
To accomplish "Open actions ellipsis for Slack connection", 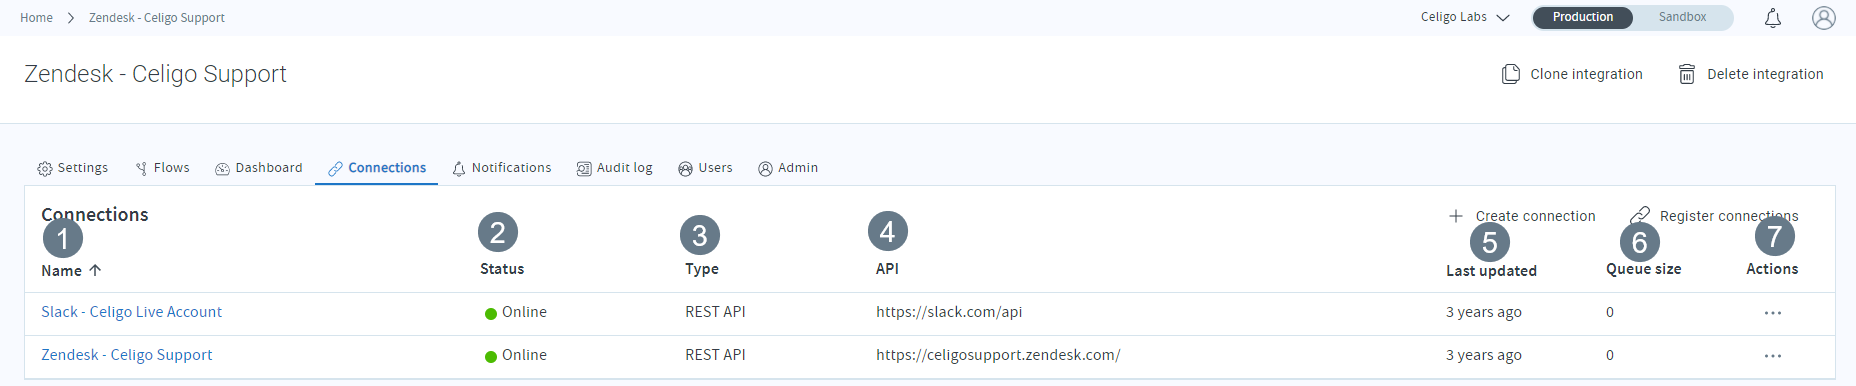I will click(1773, 313).
